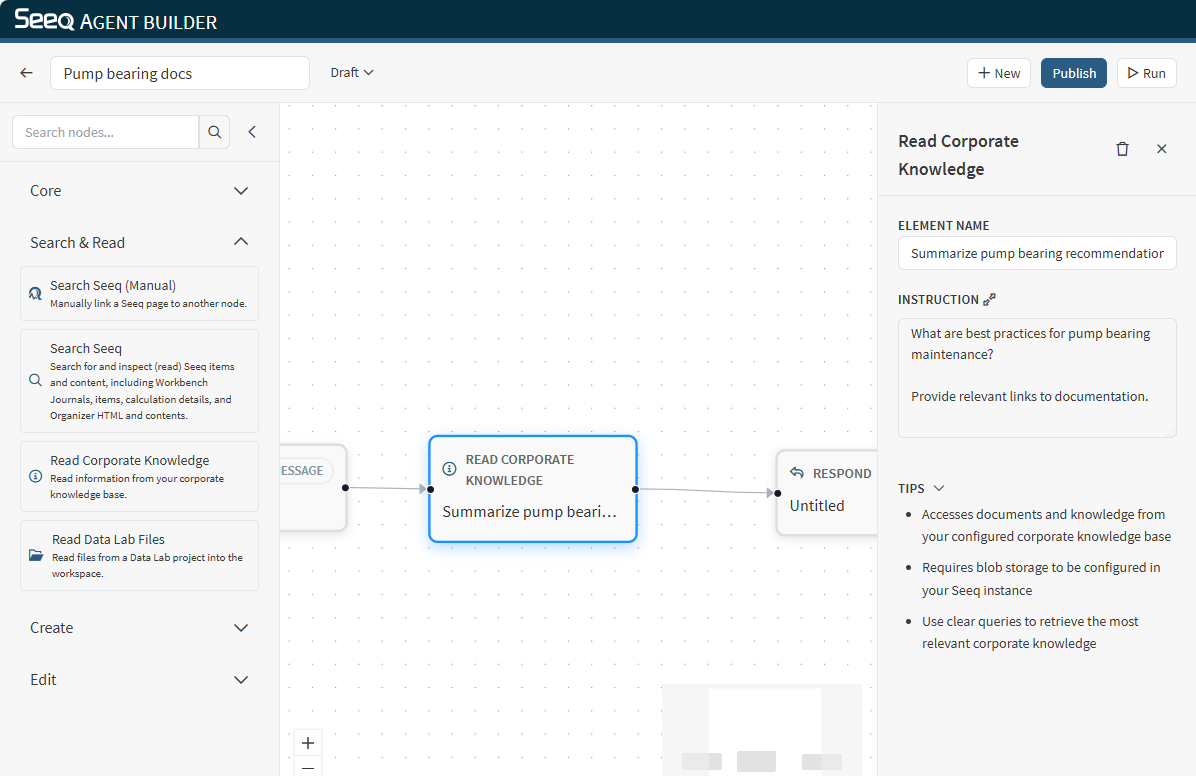Viewport: 1196px width, 776px height.
Task: Click the New button
Action: coord(998,73)
